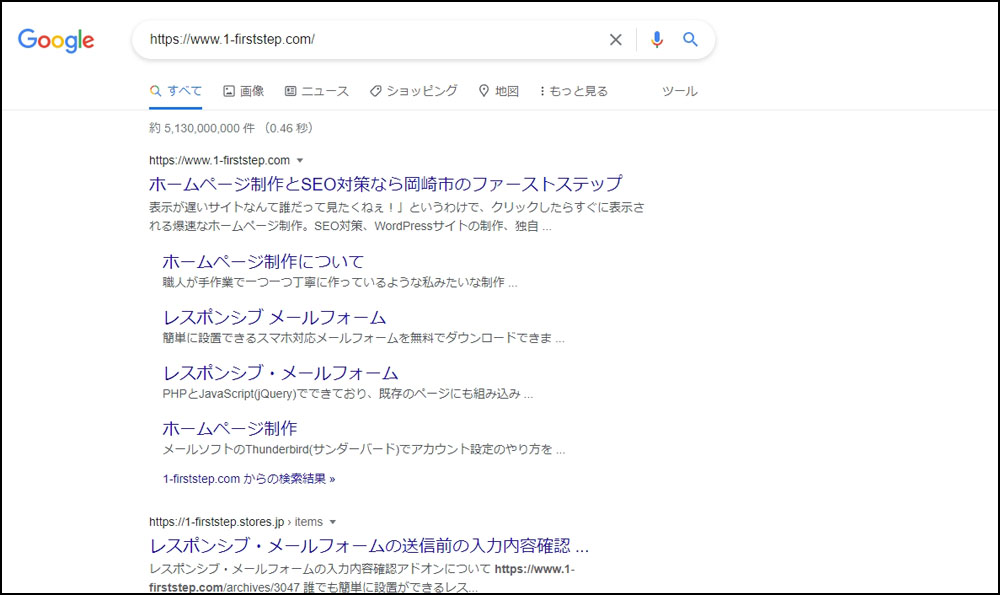The height and width of the screenshot is (595, 1000).
Task: Open the sitelink titled ホームページ制作
Action: 230,428
